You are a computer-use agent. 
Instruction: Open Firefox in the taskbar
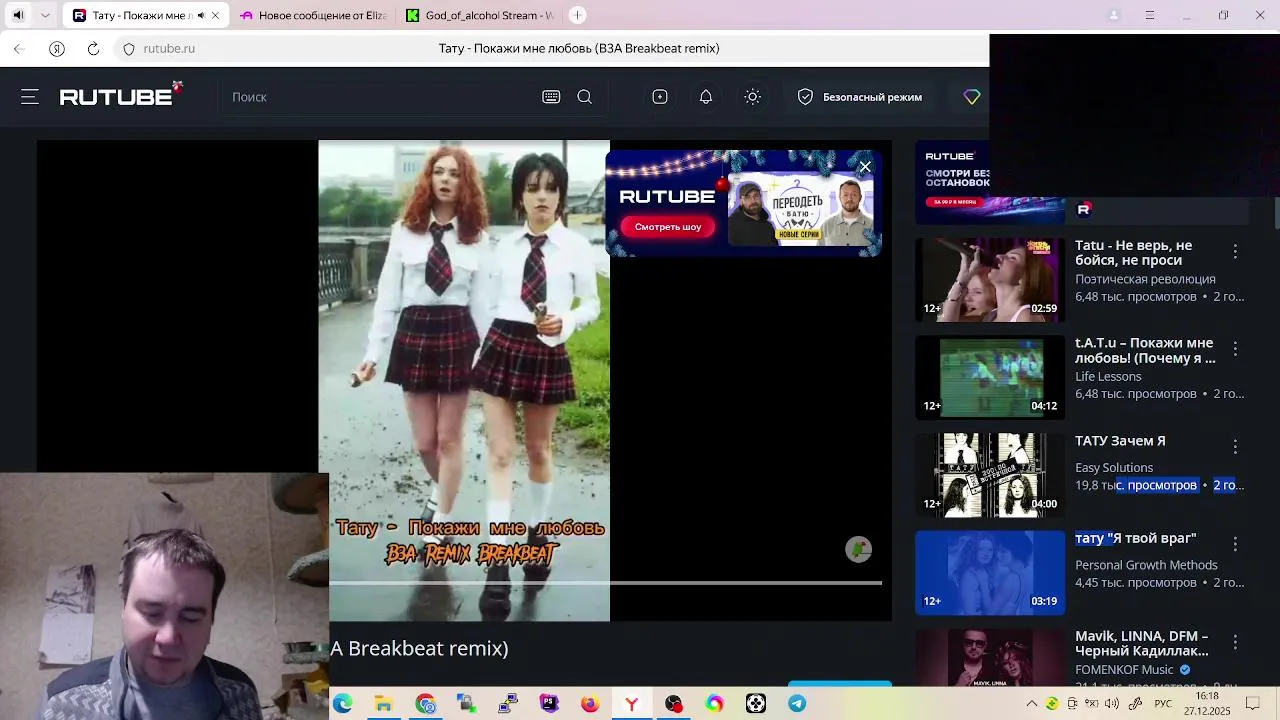click(x=590, y=704)
